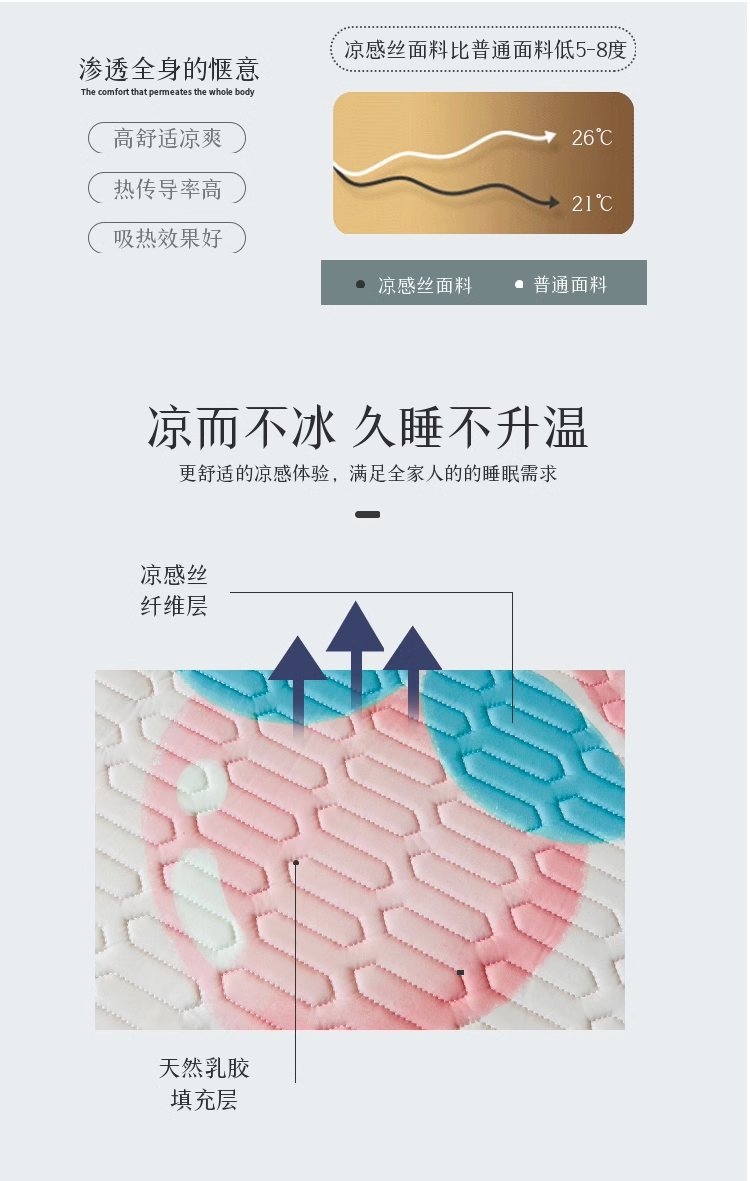Click the 高舒适凉爽 pill label
The image size is (750, 1181).
pyautogui.click(x=167, y=138)
